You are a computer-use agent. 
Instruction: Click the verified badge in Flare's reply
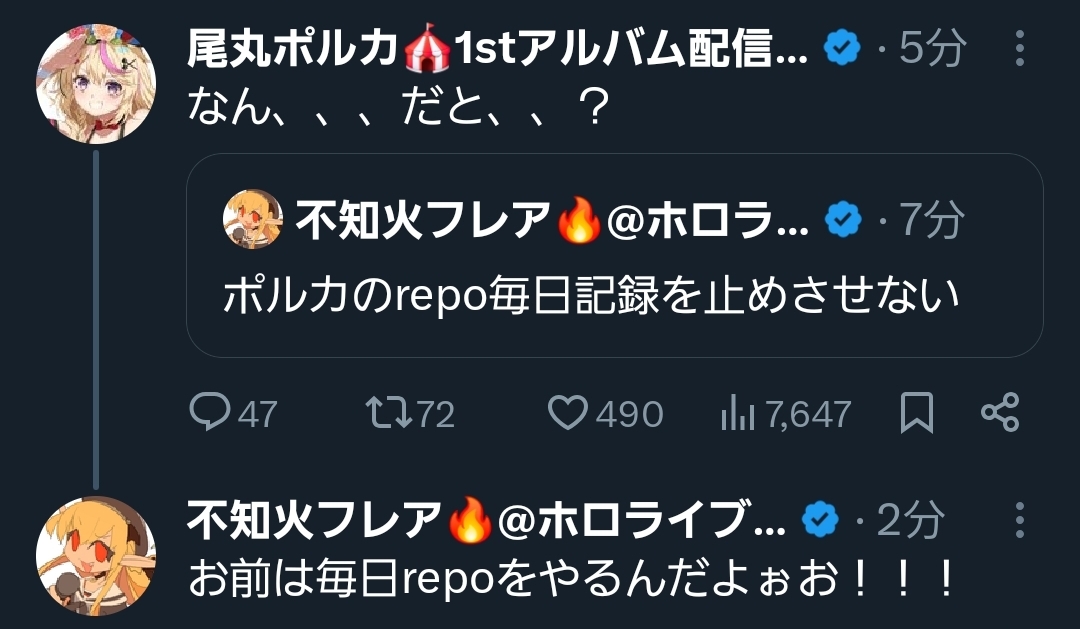pyautogui.click(x=821, y=519)
